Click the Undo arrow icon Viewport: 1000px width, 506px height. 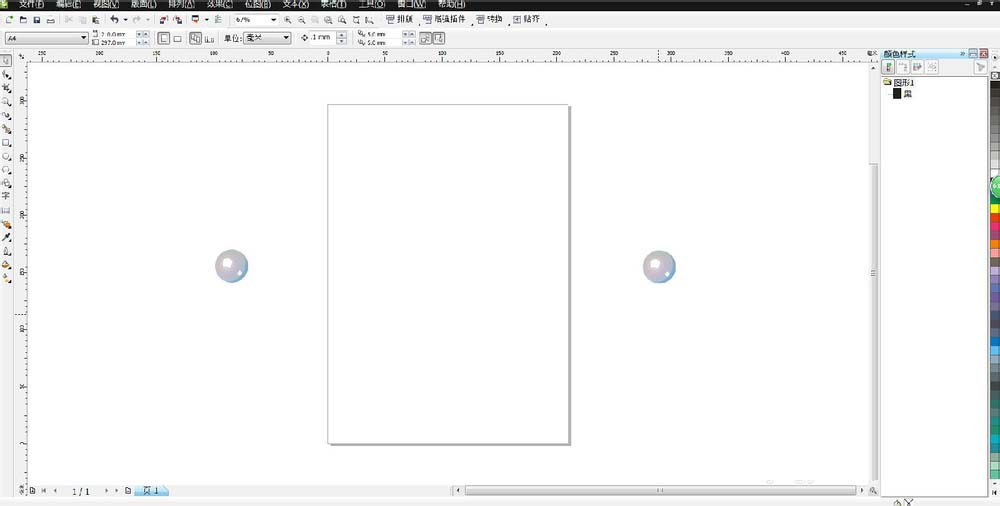coord(114,20)
